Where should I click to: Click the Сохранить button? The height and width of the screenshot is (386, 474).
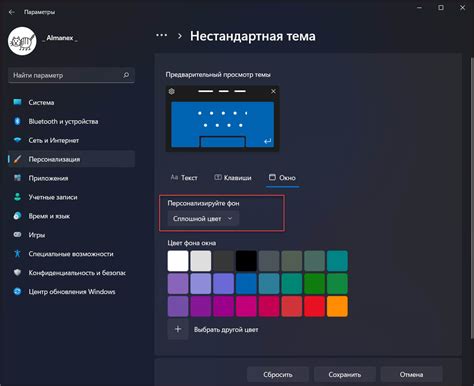click(345, 375)
